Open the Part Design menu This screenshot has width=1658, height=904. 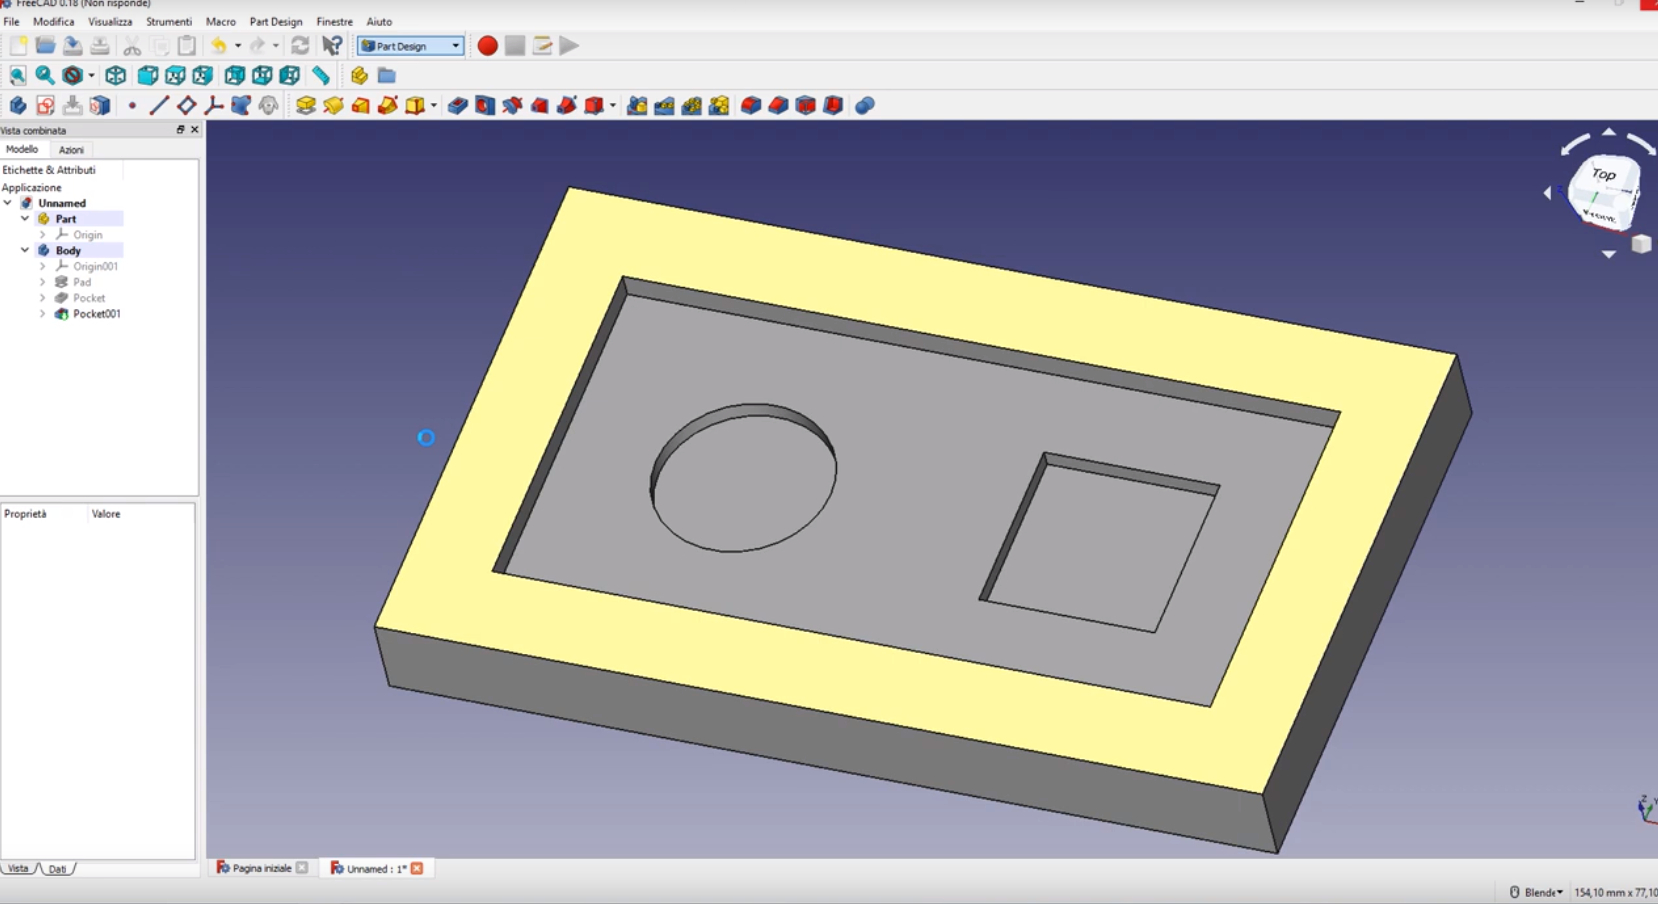click(276, 21)
